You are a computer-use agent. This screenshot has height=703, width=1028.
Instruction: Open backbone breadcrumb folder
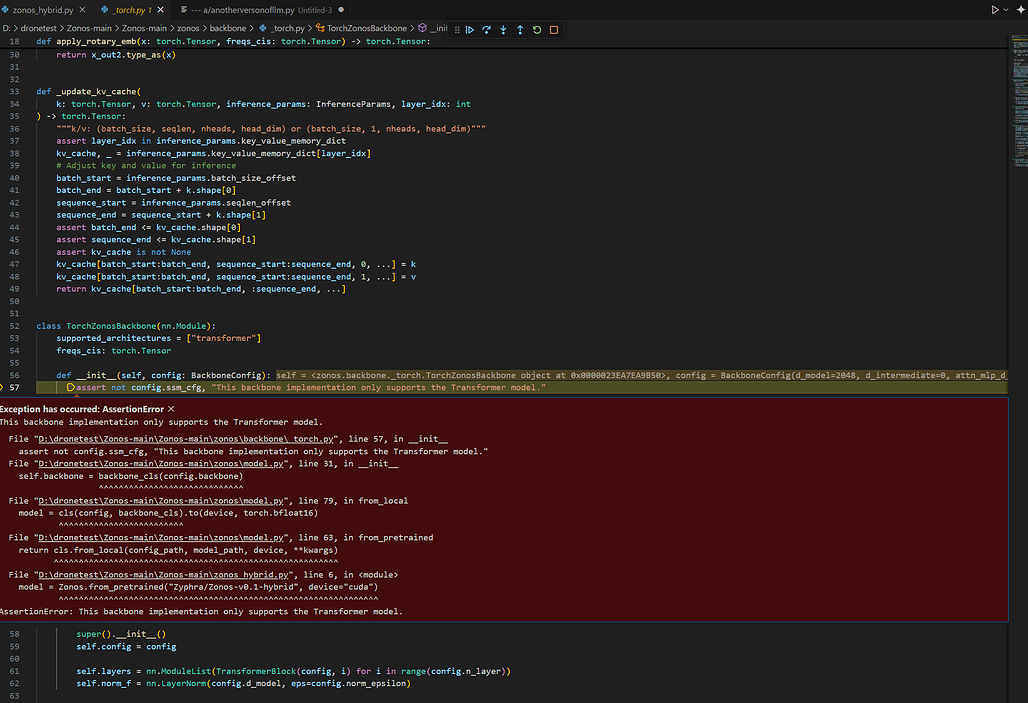(x=227, y=28)
